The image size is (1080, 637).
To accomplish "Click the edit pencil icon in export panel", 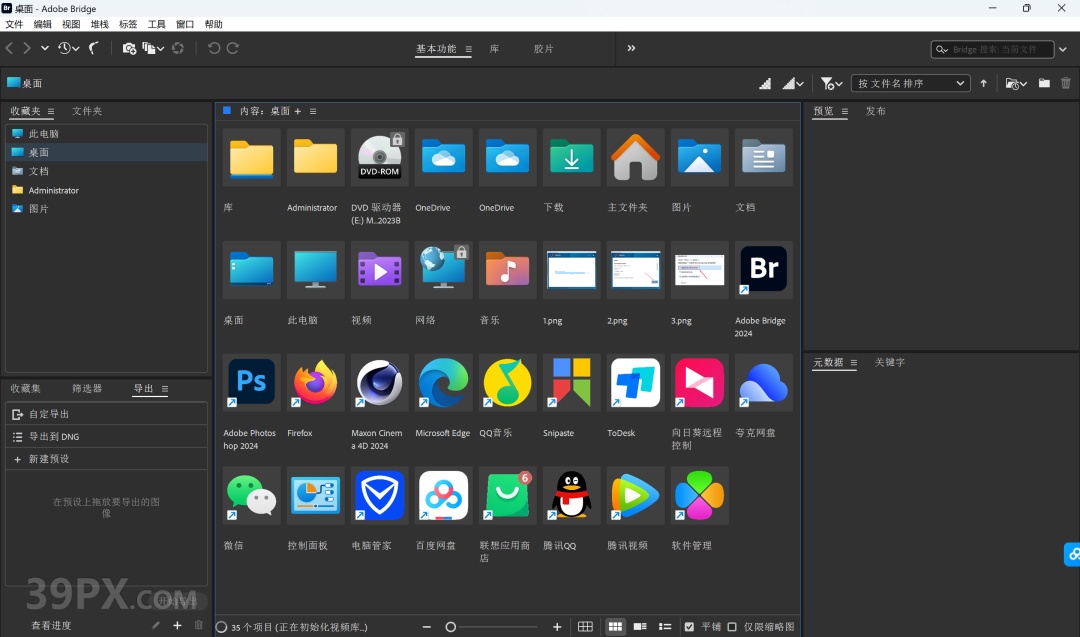I will (156, 625).
